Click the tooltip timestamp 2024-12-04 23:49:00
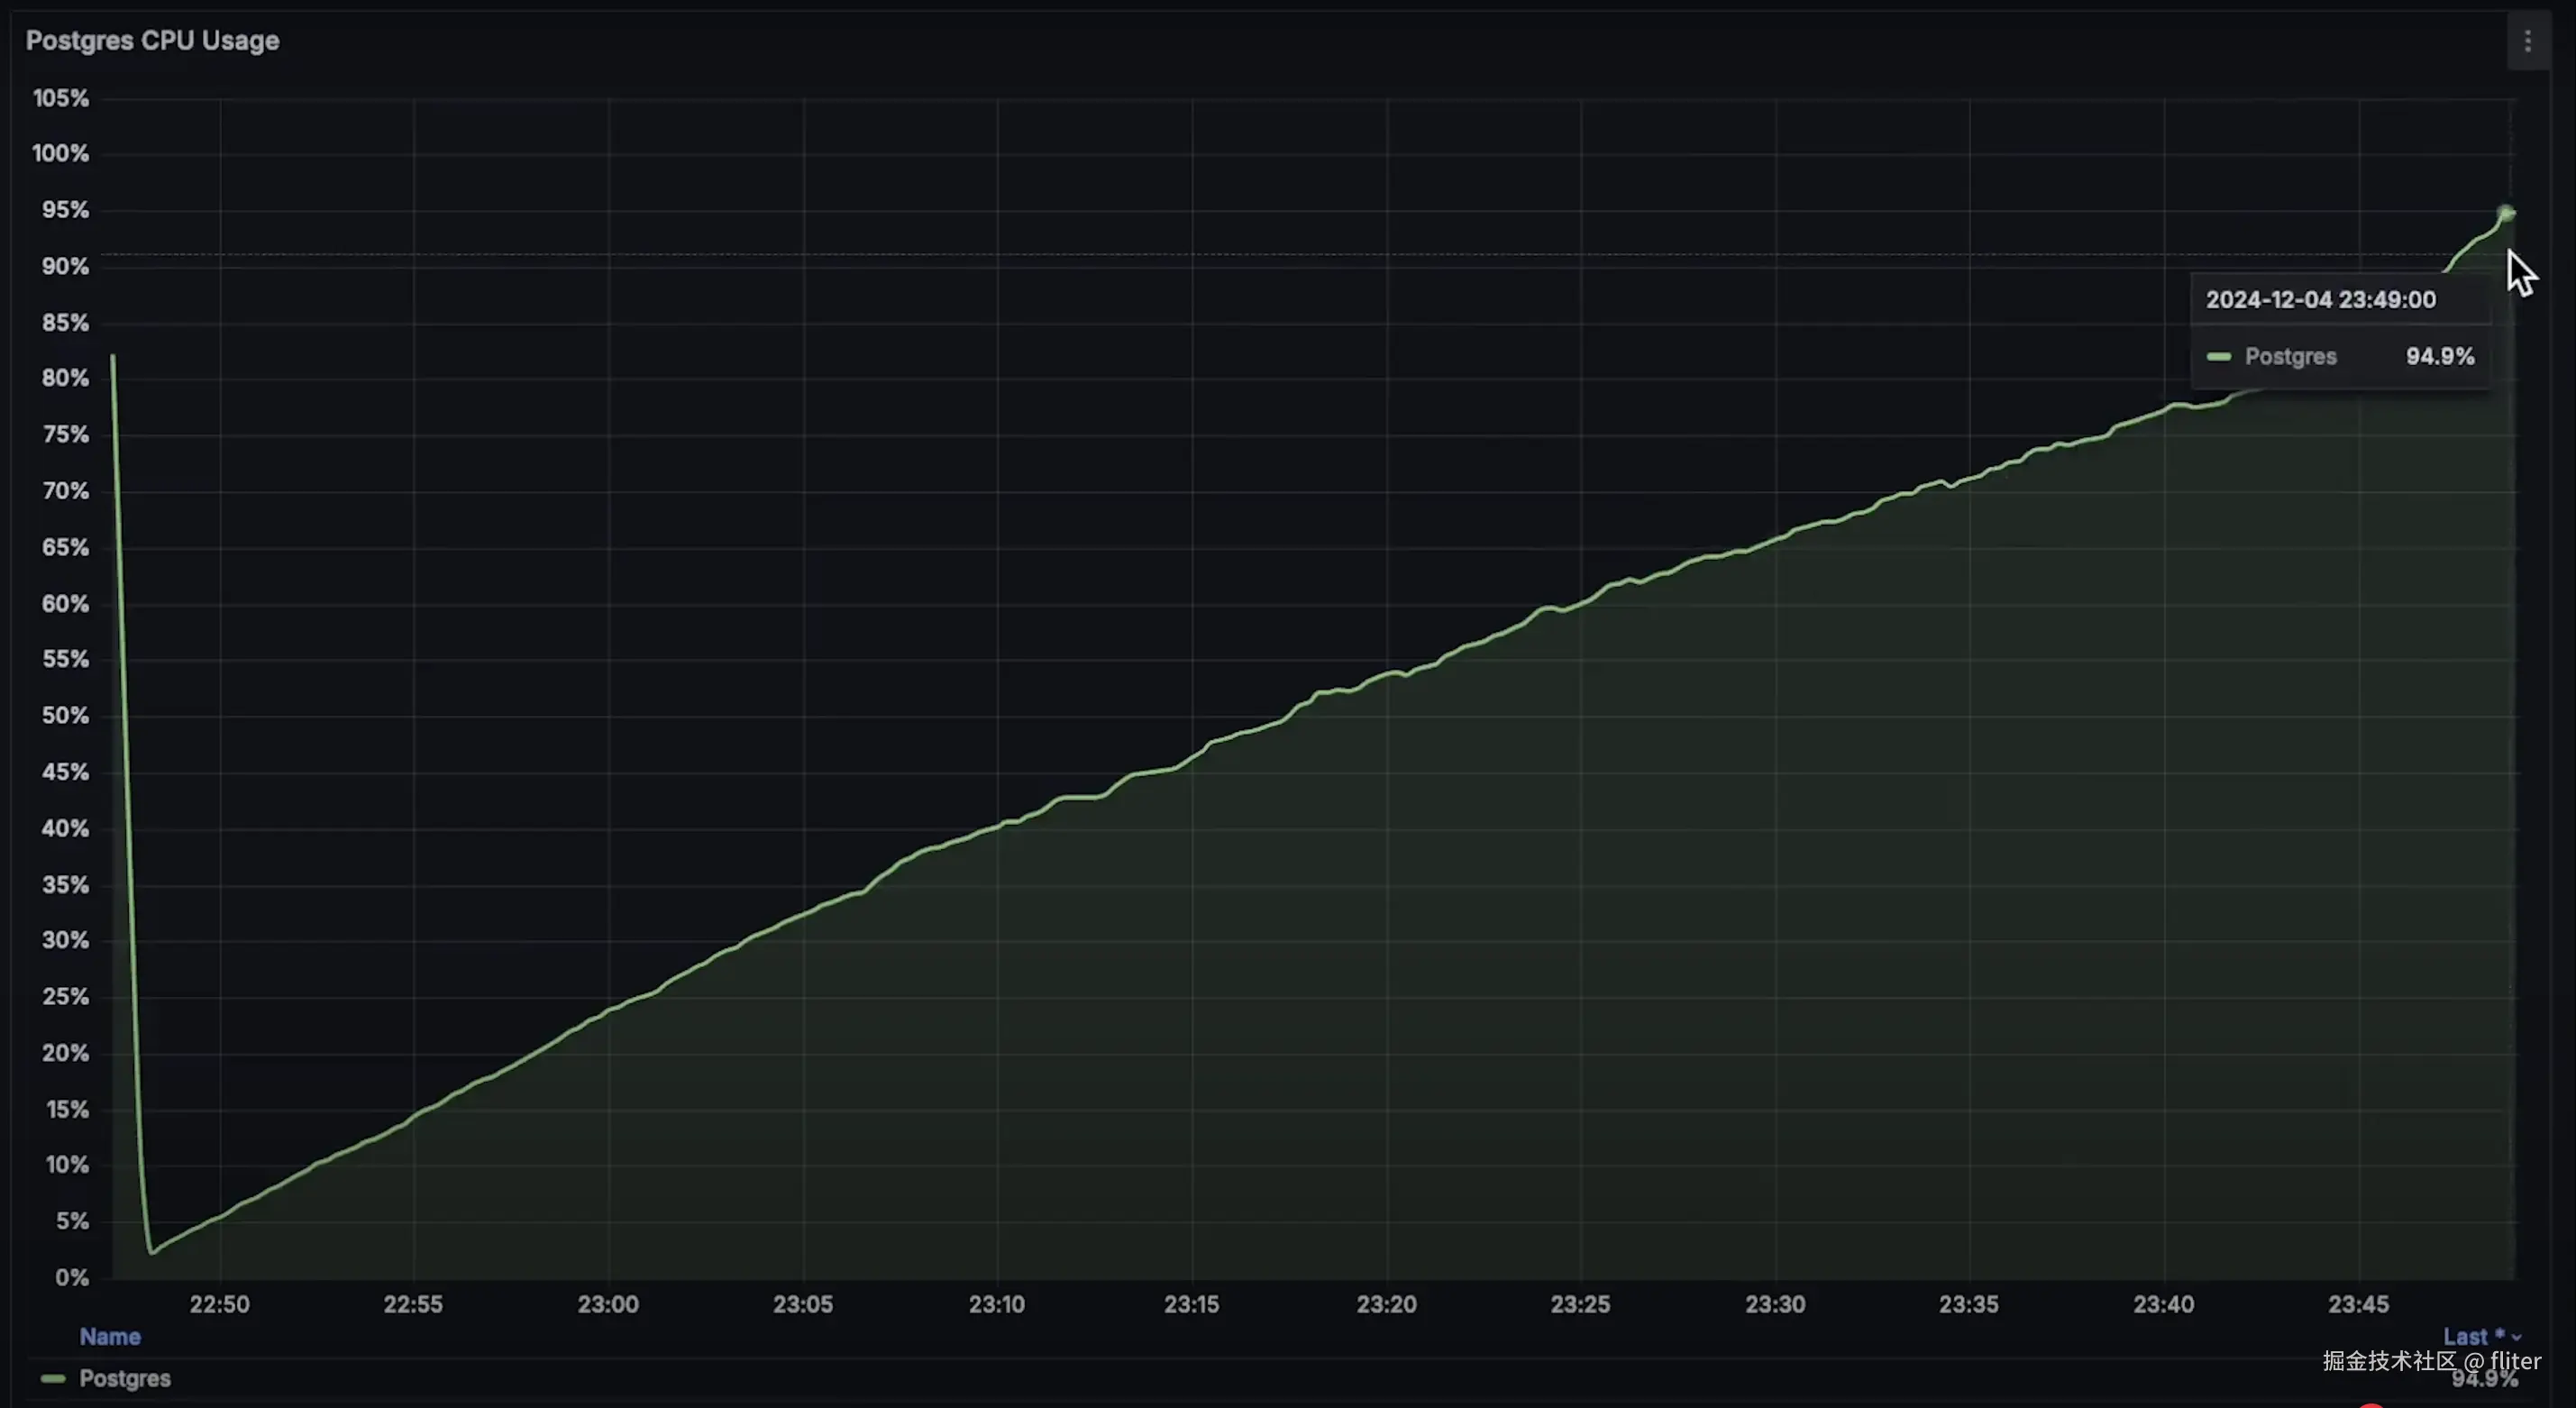 (2320, 300)
